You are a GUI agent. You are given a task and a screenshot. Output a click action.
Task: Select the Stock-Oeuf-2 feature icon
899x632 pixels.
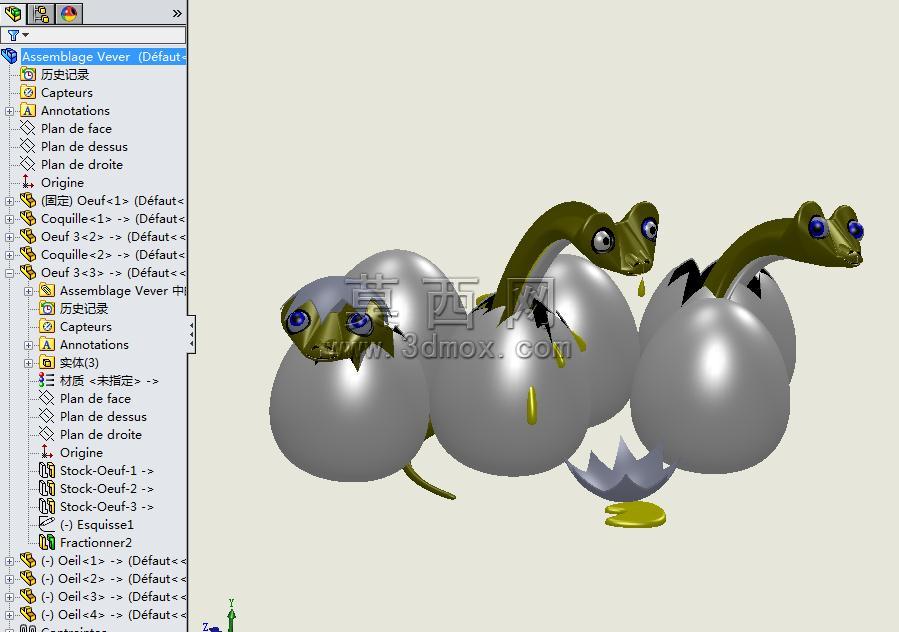[x=46, y=488]
